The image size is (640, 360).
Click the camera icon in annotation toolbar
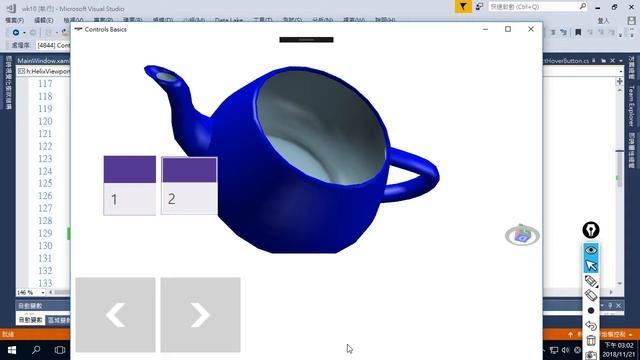click(591, 355)
